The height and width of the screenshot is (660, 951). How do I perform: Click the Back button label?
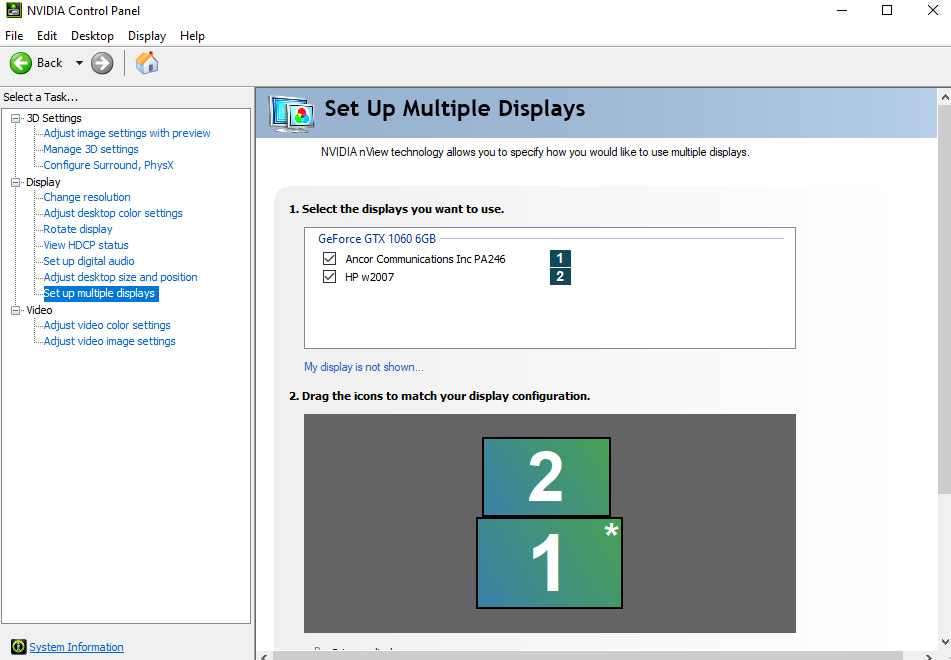[x=50, y=63]
